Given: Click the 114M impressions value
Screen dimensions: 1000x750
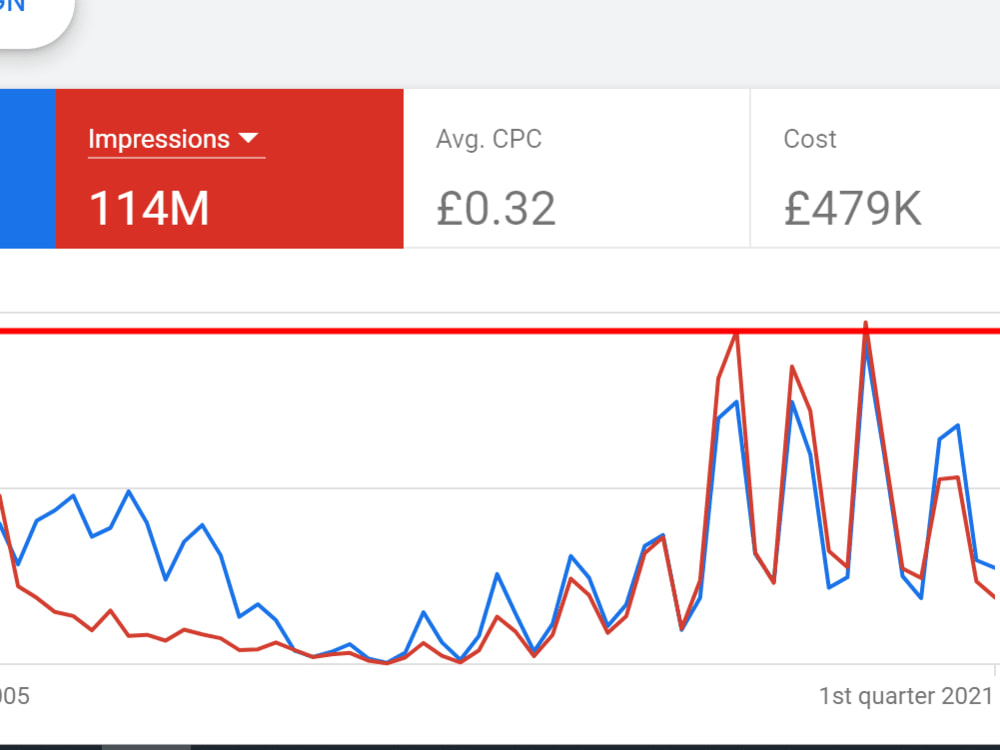Looking at the screenshot, I should coord(149,209).
